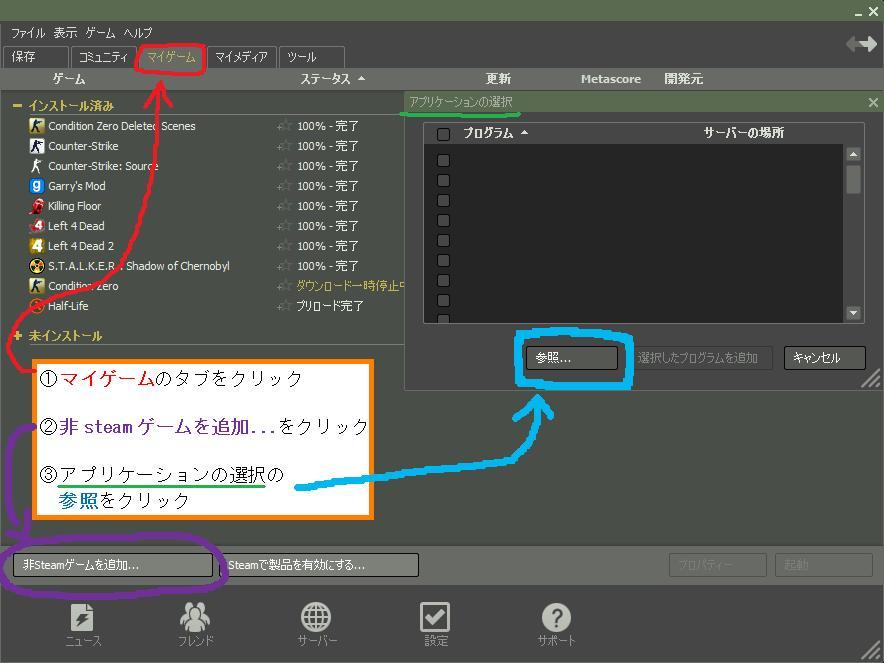This screenshot has width=884, height=663.
Task: Check the third program checkbox in list
Action: [444, 201]
